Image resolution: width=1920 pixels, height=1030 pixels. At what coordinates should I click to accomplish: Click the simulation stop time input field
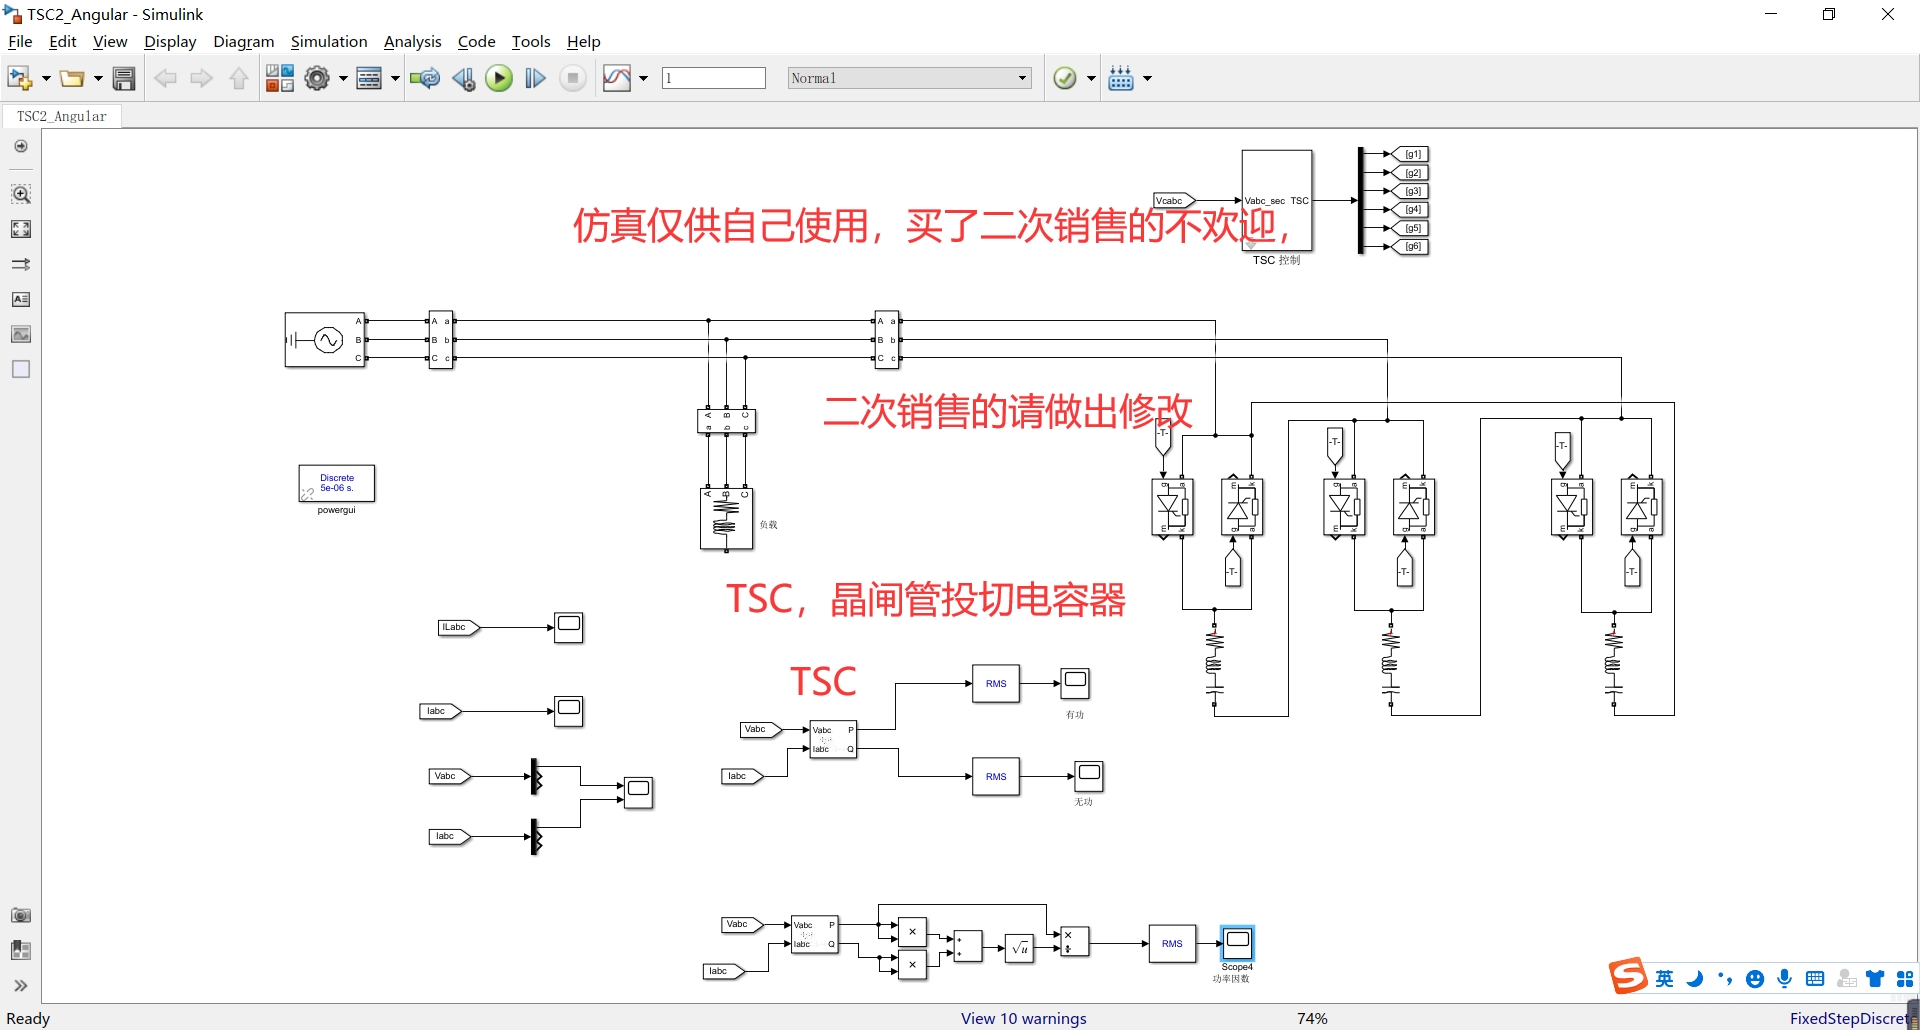click(x=714, y=78)
